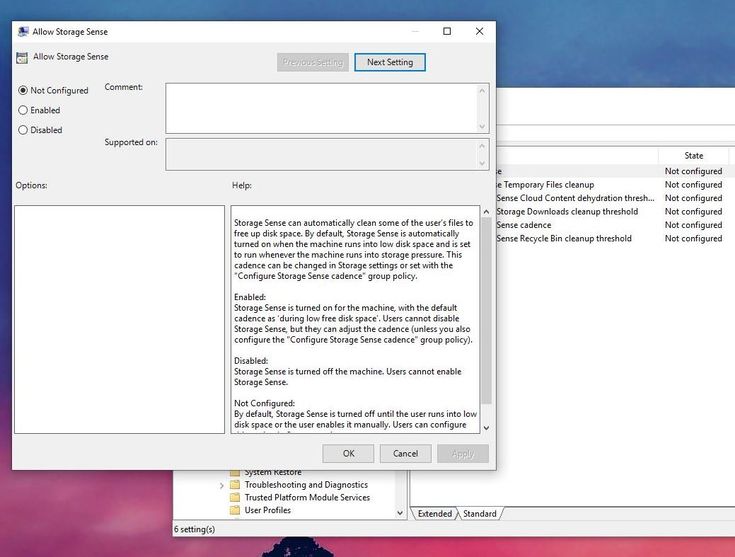
Task: Select System Restore folder in tree
Action: [x=273, y=472]
